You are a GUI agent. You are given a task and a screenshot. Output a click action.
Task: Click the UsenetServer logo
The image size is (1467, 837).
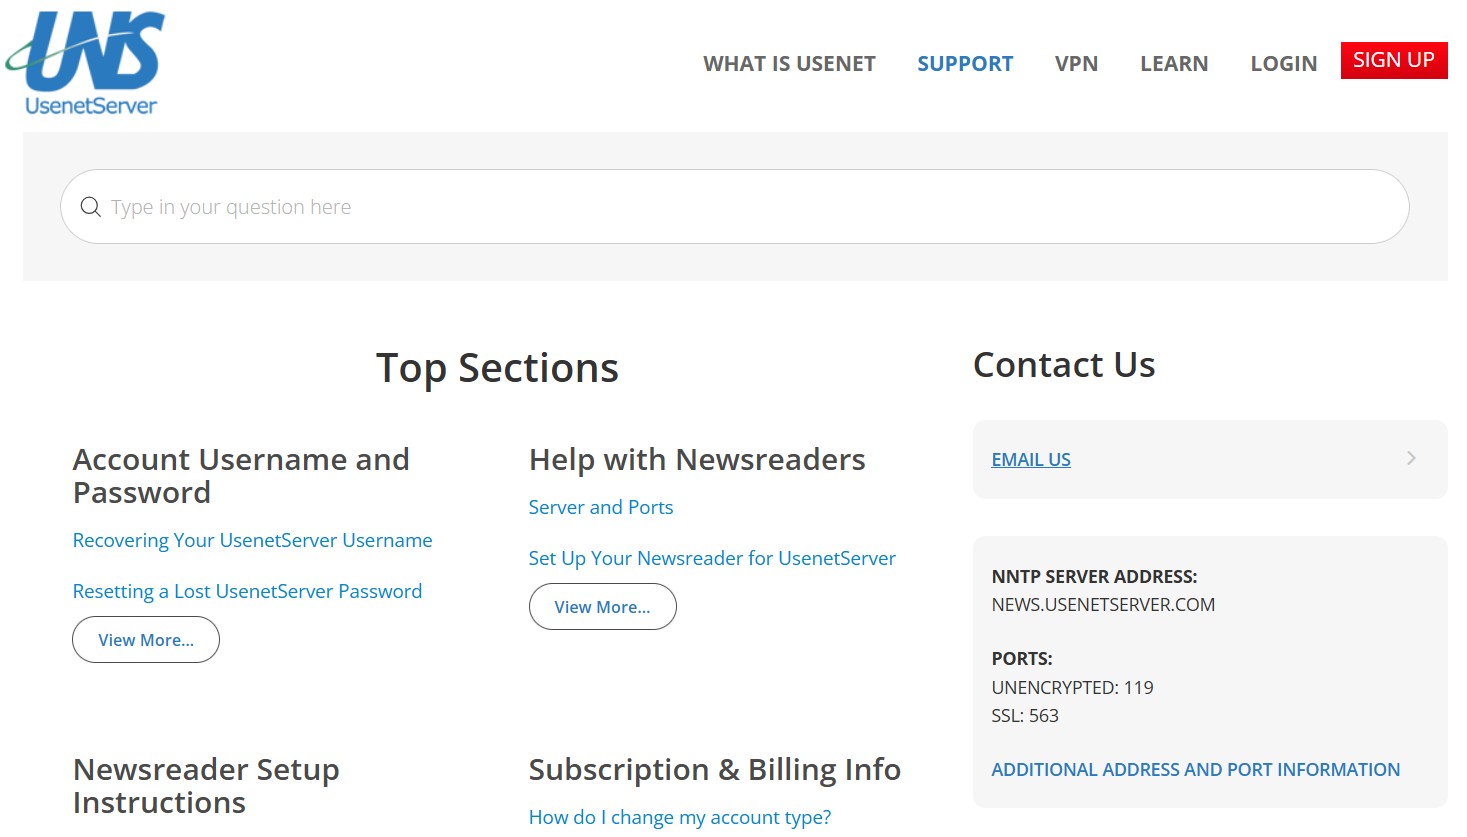[x=87, y=63]
